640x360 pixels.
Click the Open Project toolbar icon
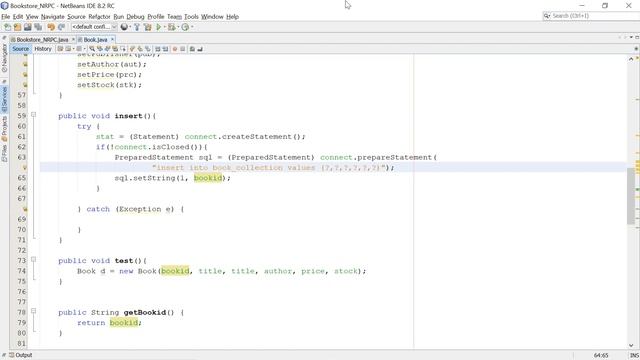(x=28, y=27)
